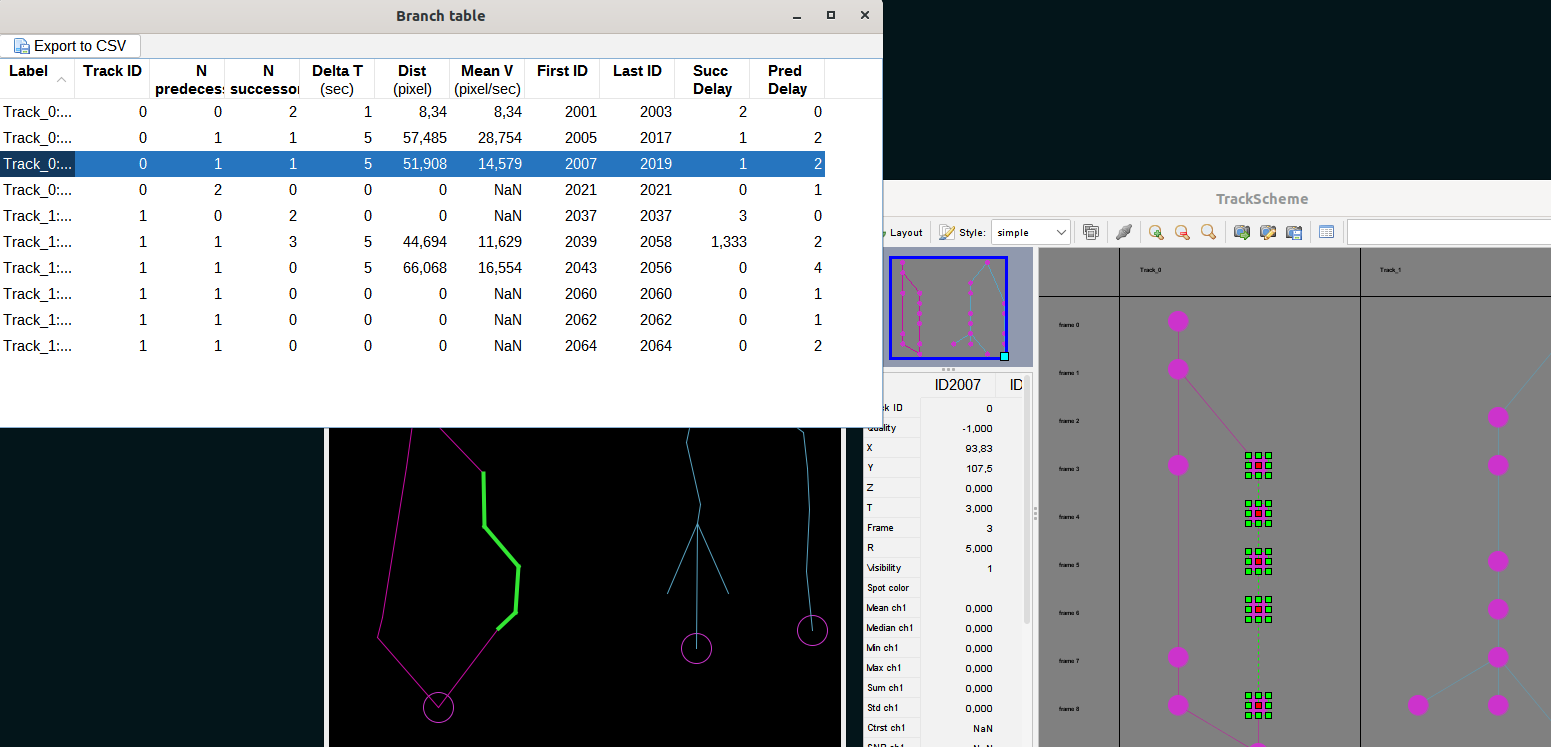Select the branch row with First ID 2043

412,268
